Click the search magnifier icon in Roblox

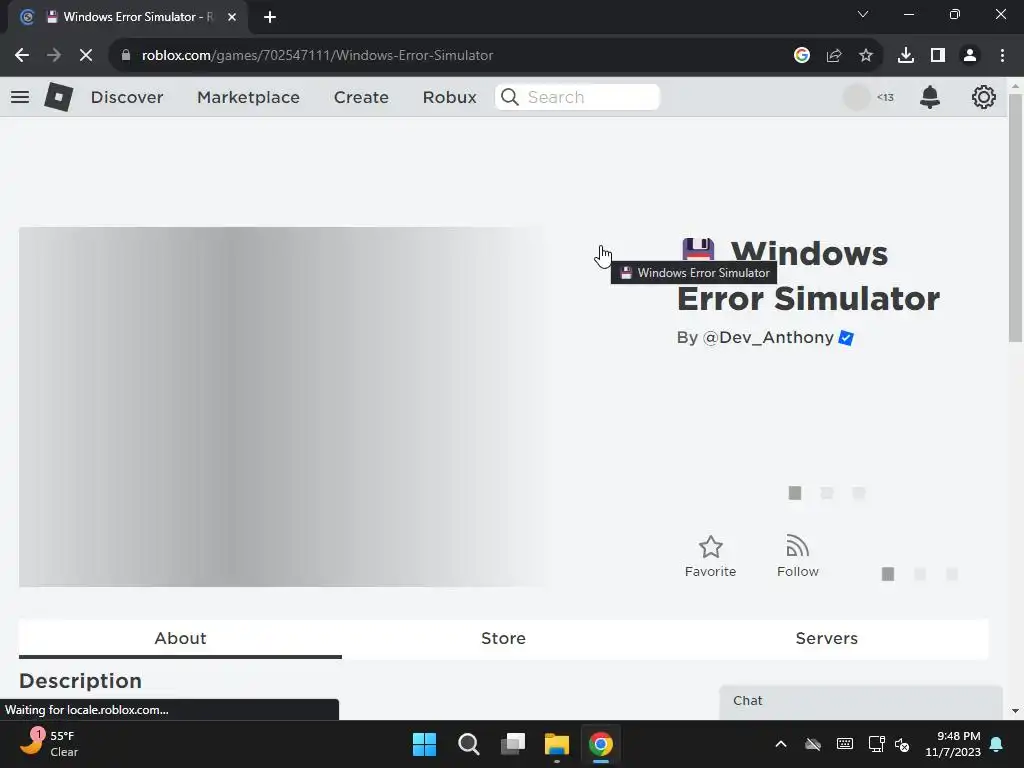point(509,97)
